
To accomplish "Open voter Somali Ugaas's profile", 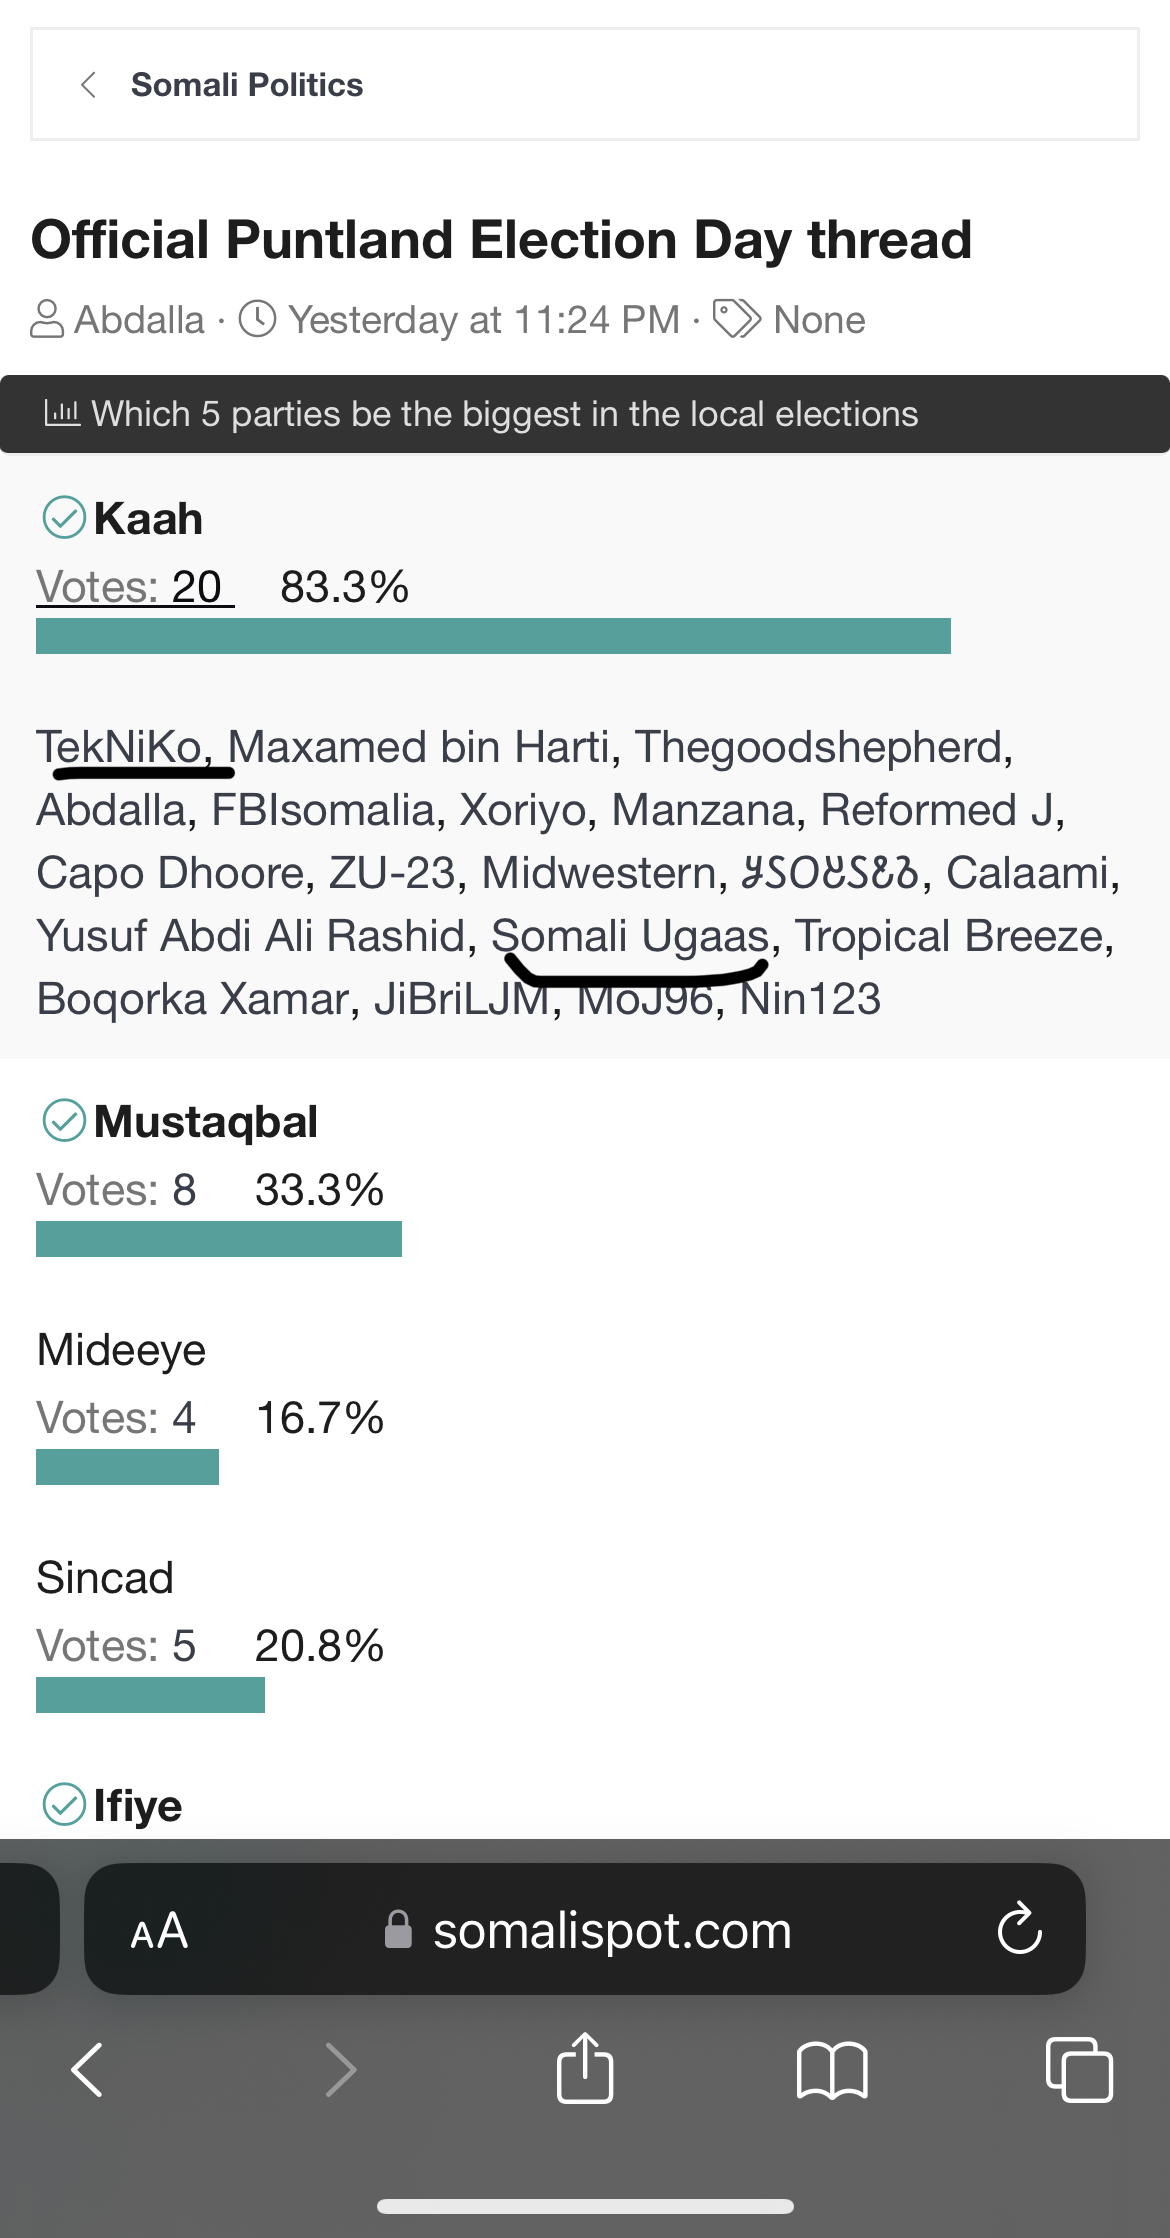I will tap(630, 936).
